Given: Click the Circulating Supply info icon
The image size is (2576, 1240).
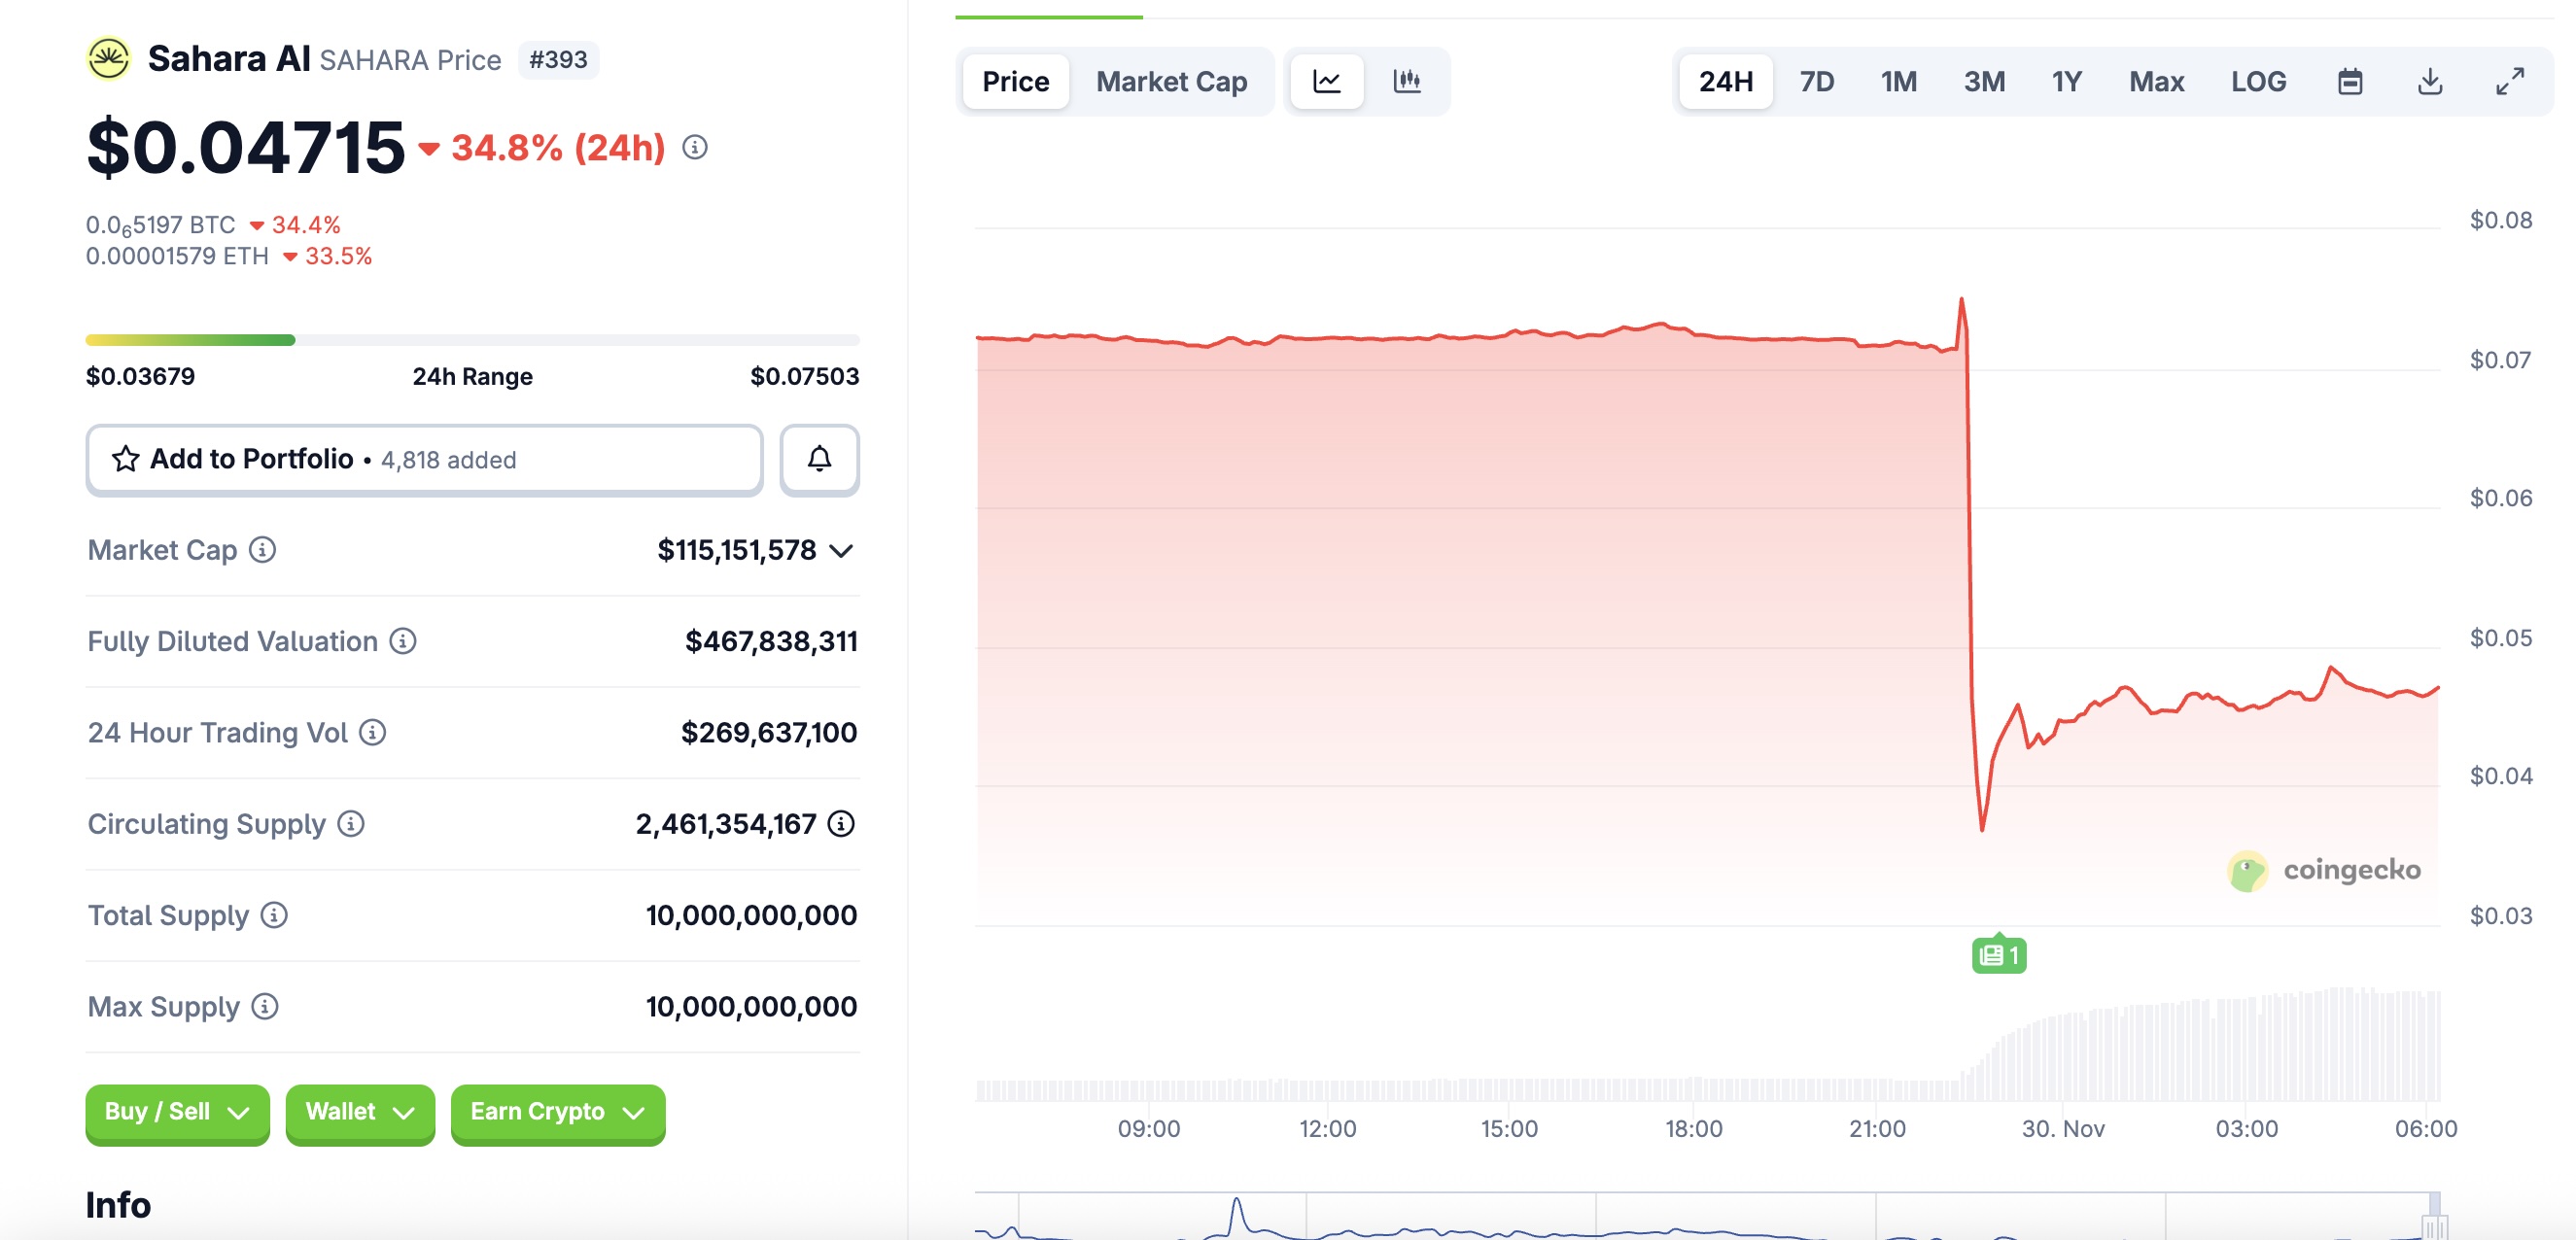Looking at the screenshot, I should pyautogui.click(x=349, y=824).
